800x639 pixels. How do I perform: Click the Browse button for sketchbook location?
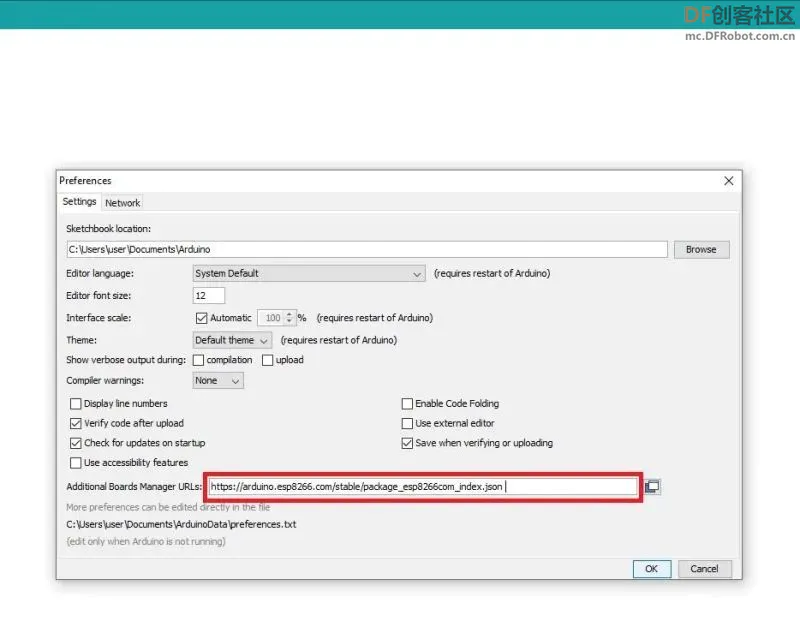[x=701, y=250]
